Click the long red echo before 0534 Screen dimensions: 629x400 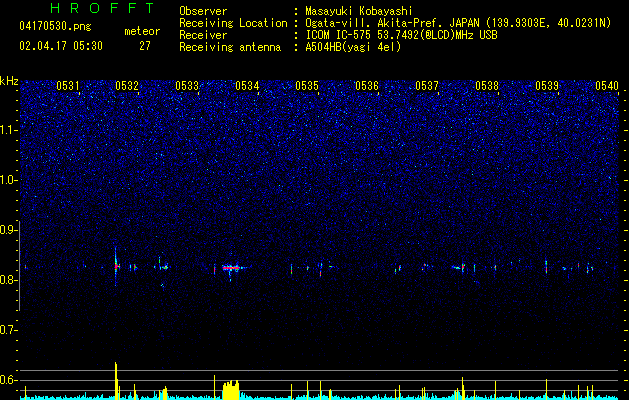(231, 268)
